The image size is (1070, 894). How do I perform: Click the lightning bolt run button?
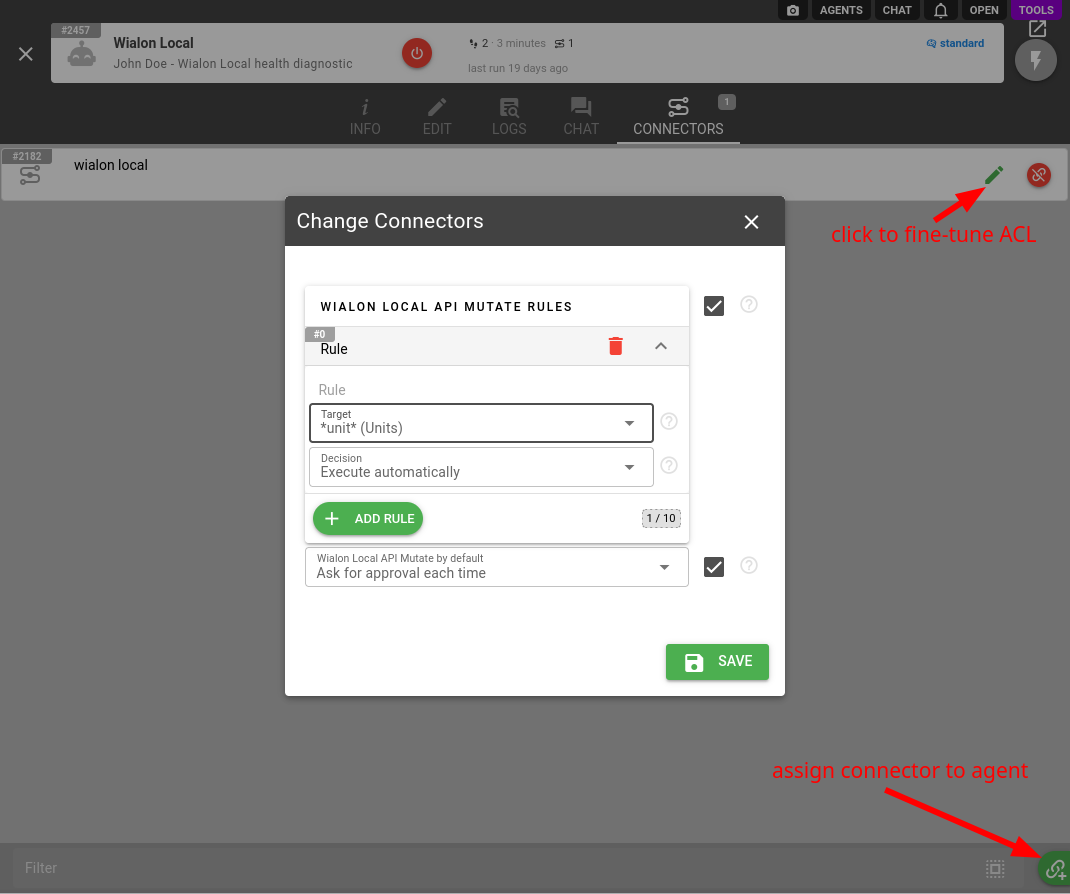coord(1035,60)
